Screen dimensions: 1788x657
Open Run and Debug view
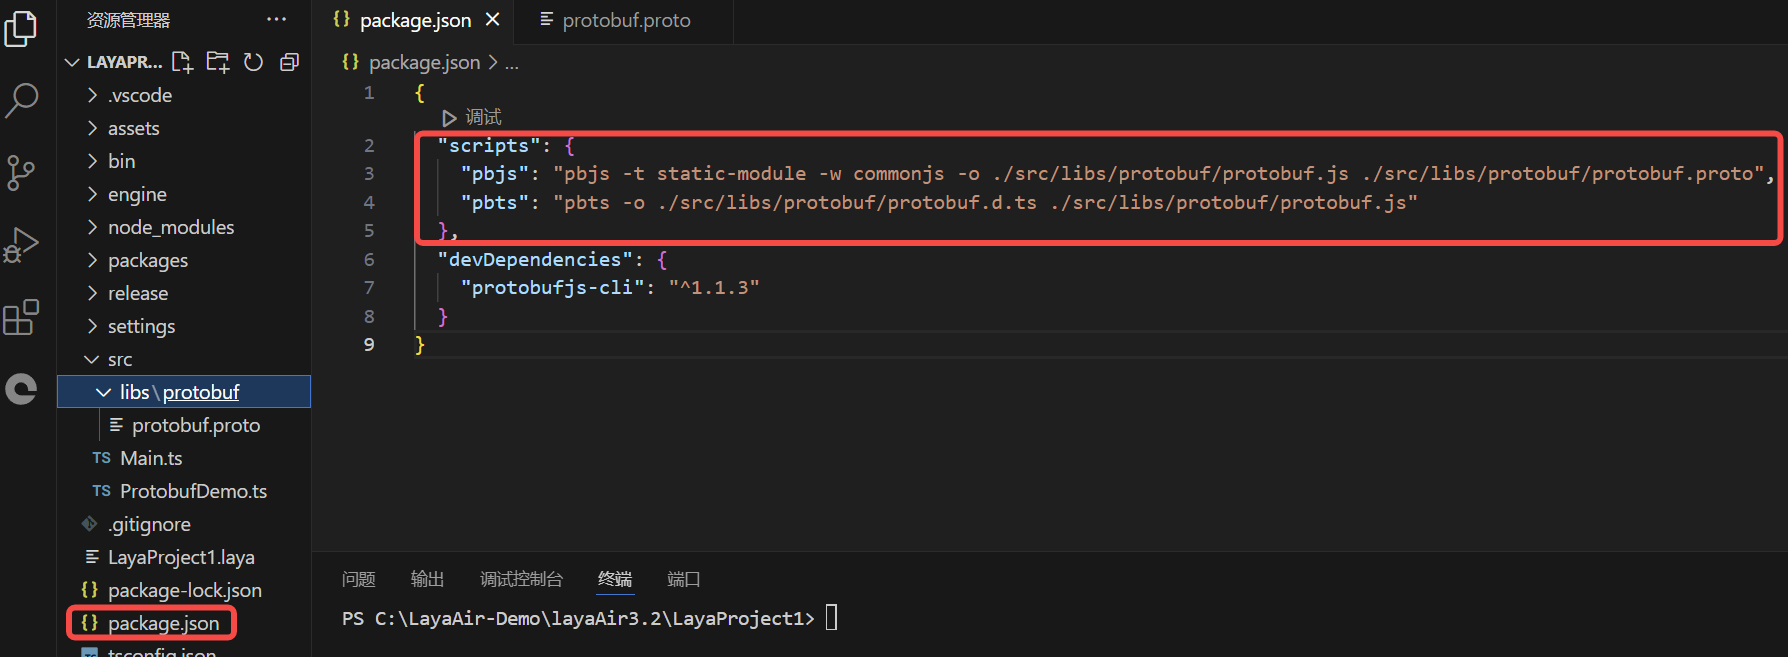point(21,245)
